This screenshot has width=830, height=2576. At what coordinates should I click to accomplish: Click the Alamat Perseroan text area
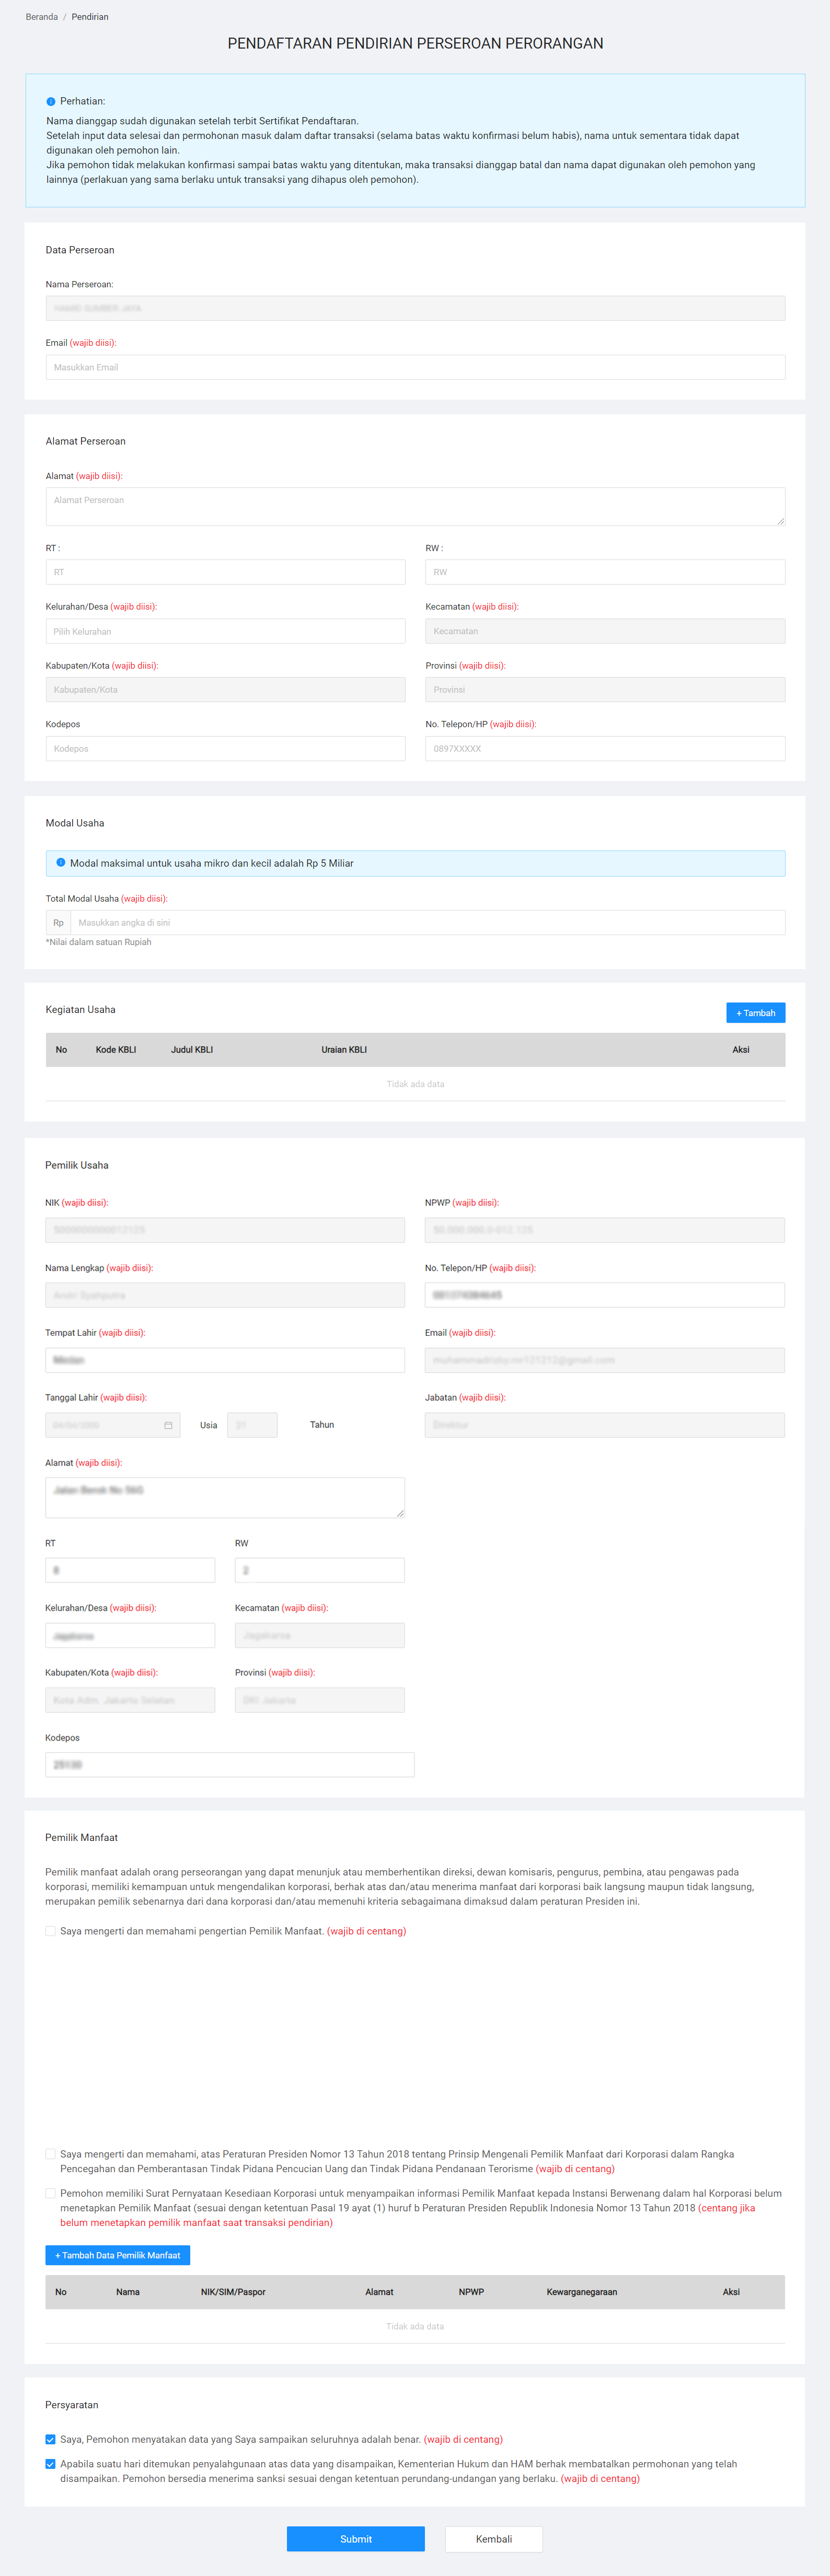point(415,506)
